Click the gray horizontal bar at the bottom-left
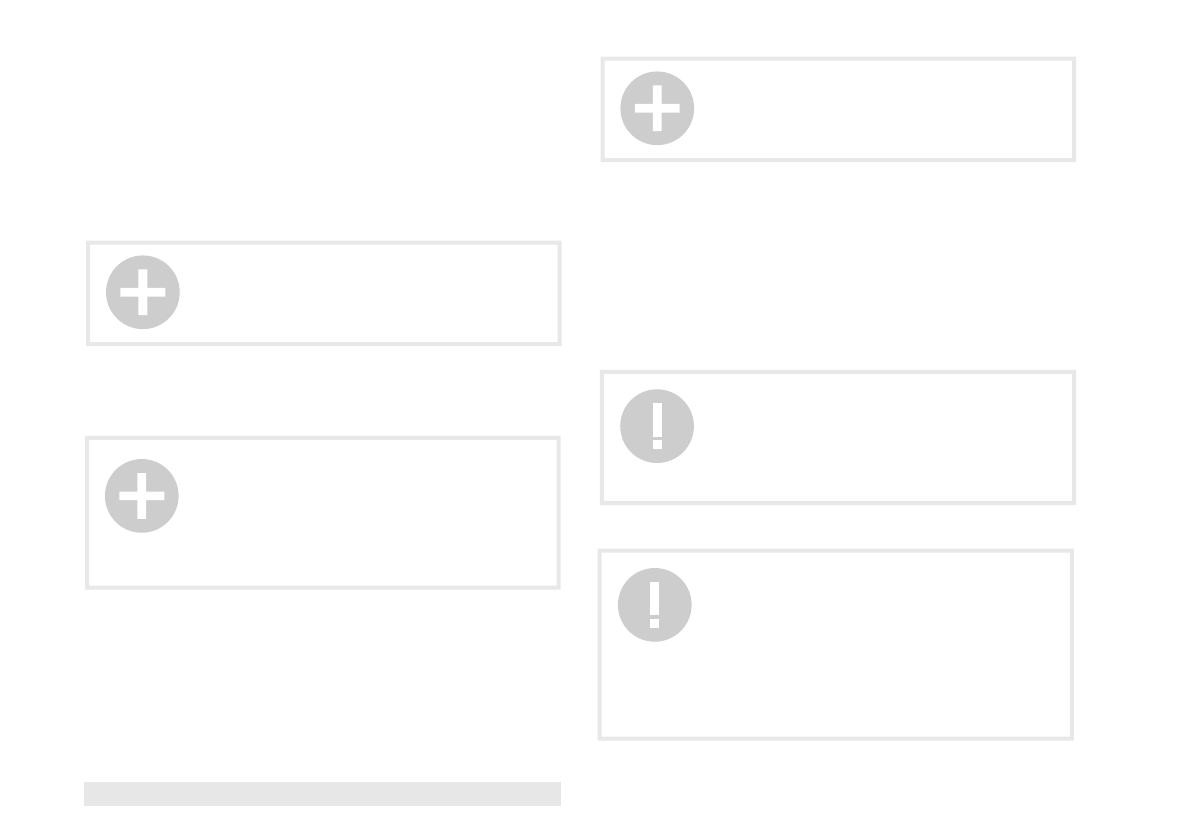The image size is (1191, 839). click(x=322, y=794)
